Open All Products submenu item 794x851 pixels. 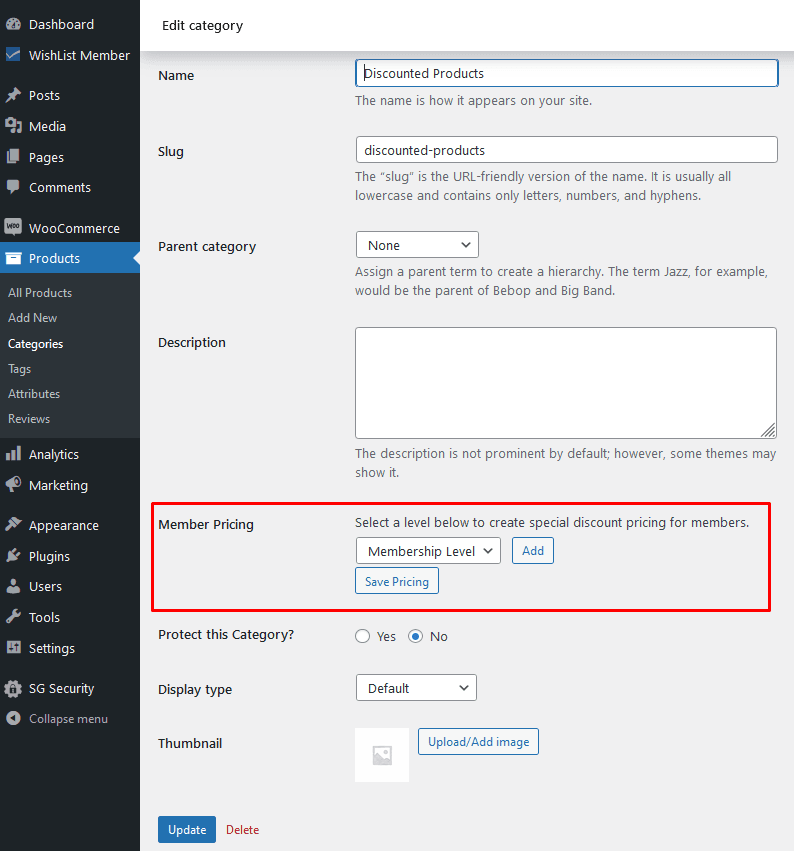pyautogui.click(x=40, y=293)
